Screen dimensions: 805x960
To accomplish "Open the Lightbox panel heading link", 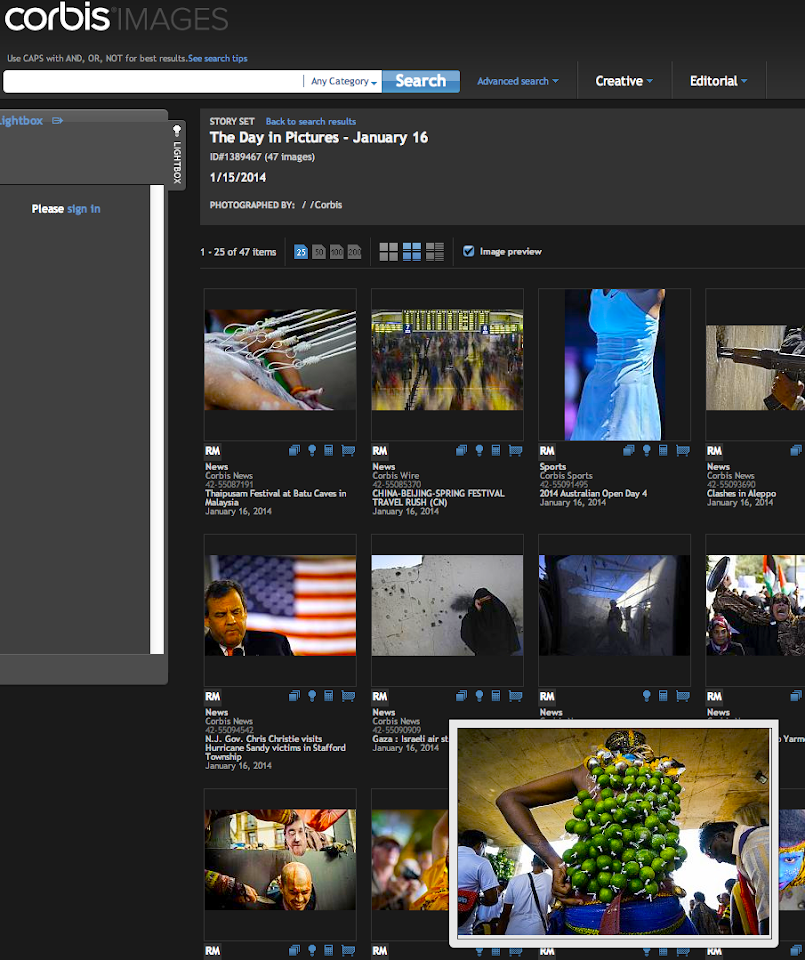I will [21, 121].
